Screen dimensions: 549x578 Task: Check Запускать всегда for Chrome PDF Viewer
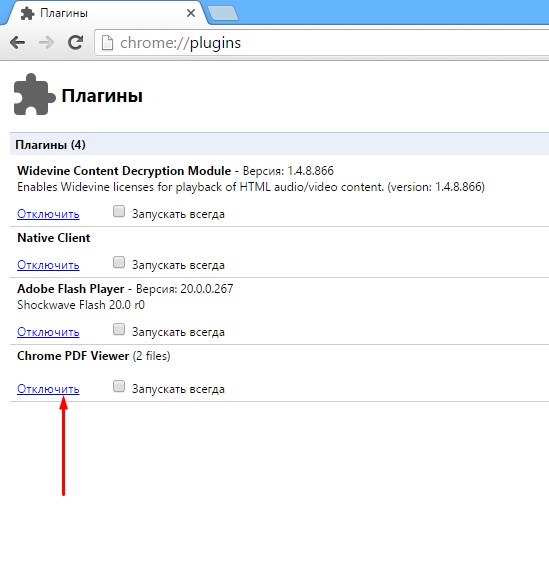[119, 387]
